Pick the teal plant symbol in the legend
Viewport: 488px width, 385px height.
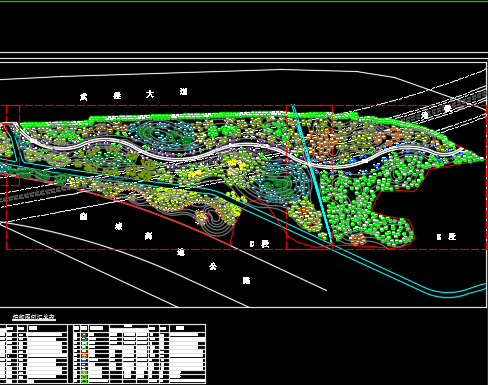tap(84, 339)
